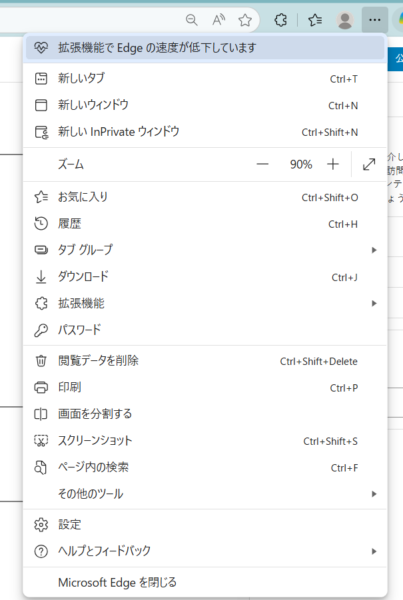Click the download arrow icon
The width and height of the screenshot is (403, 600).
[x=41, y=277]
